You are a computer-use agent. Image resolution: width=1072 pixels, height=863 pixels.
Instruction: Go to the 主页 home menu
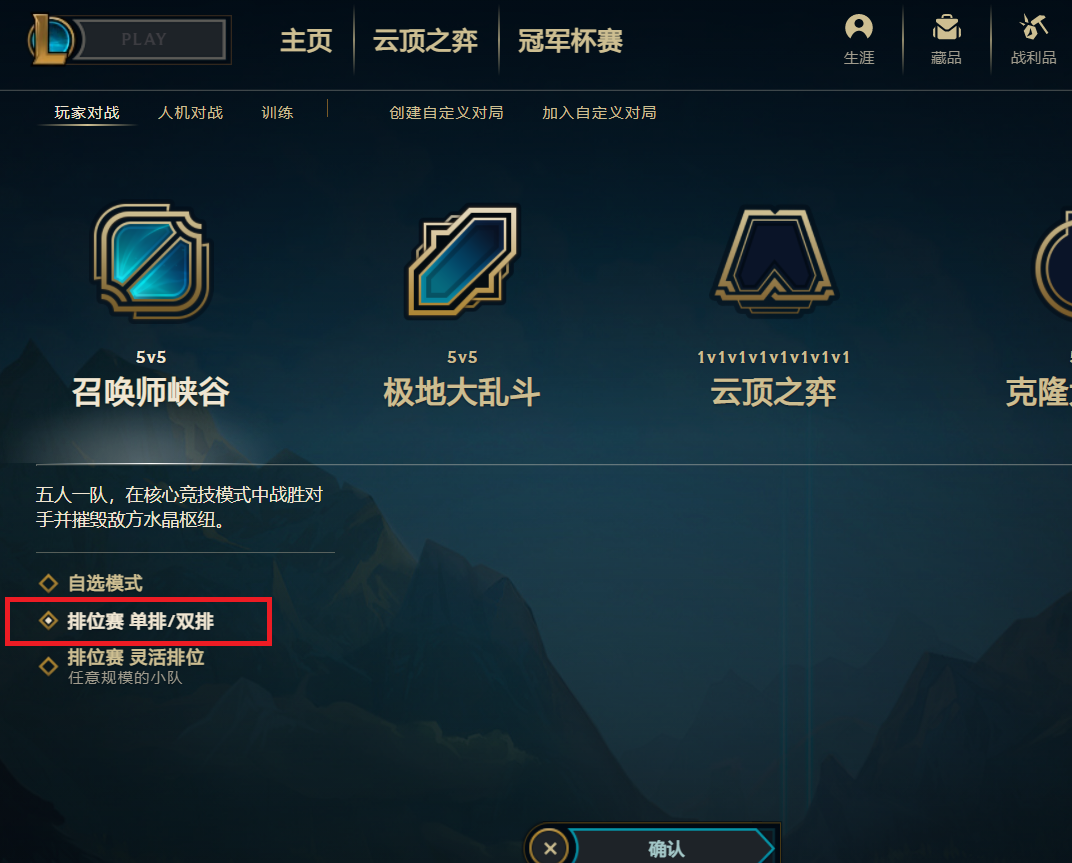click(306, 40)
